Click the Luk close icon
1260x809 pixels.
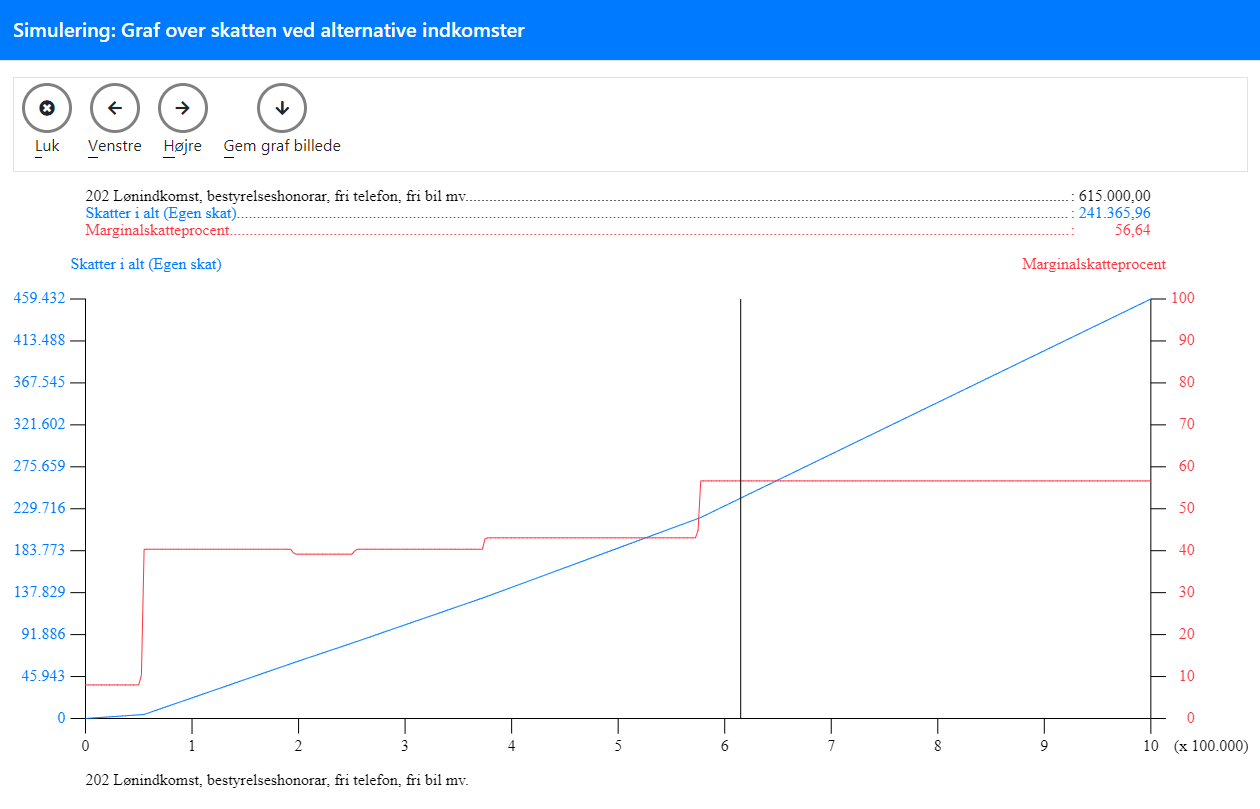(x=47, y=108)
